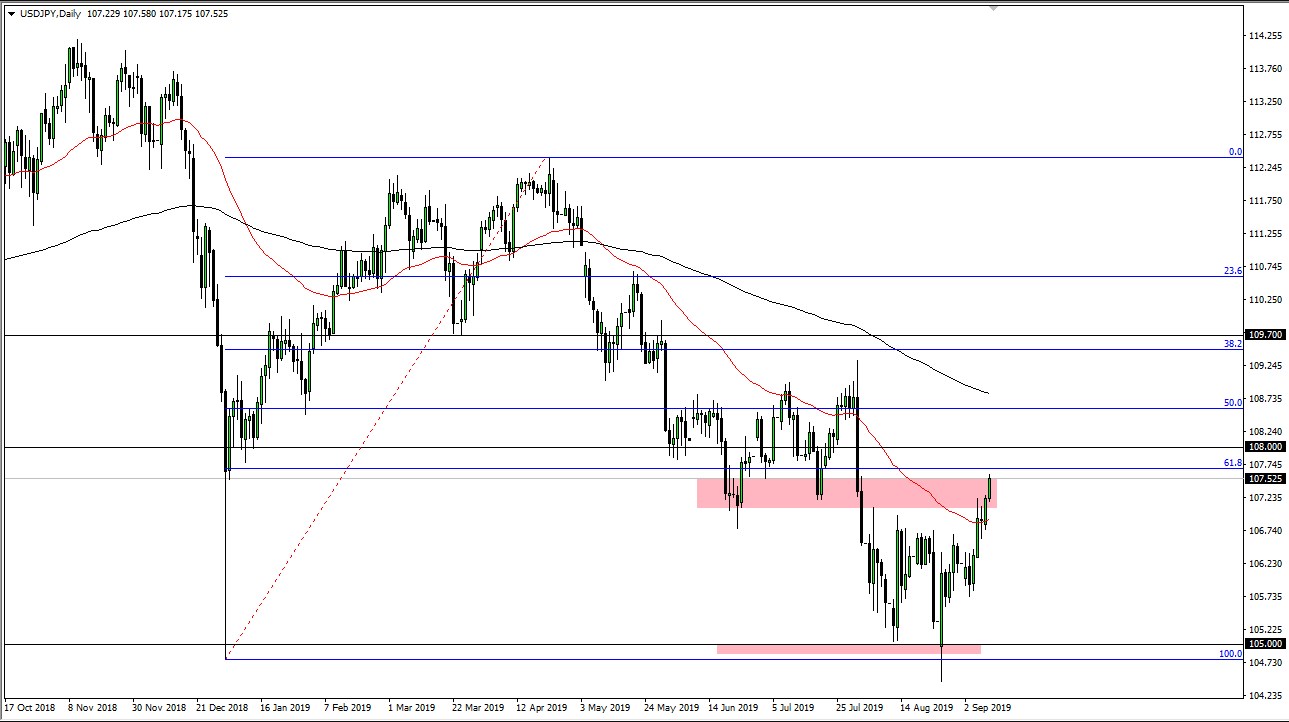The image size is (1289, 722).
Task: Click the 2 Sep 2019 date label
Action: point(986,704)
